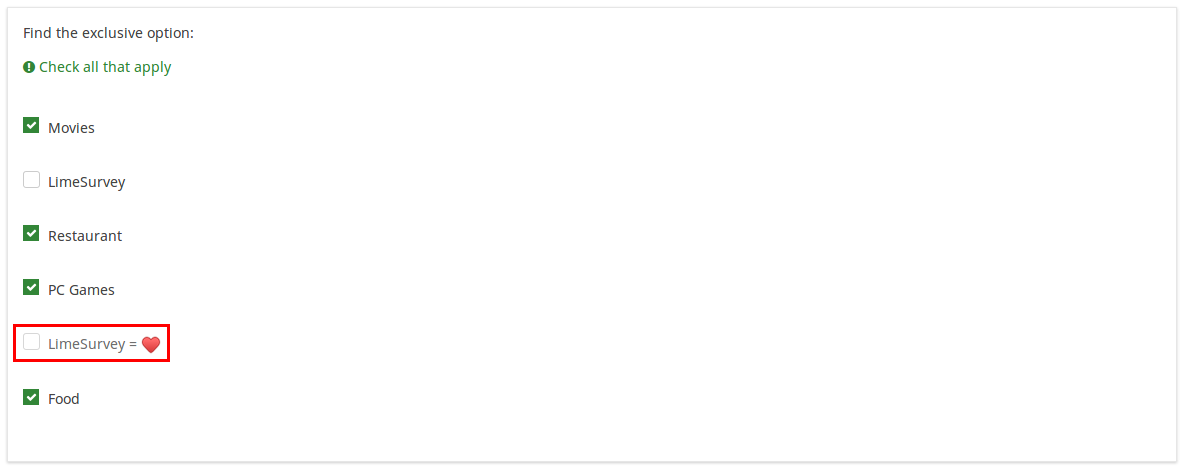Image resolution: width=1185 pixels, height=469 pixels.
Task: Tick the plain LimeSurvey checkbox
Action: click(x=31, y=180)
